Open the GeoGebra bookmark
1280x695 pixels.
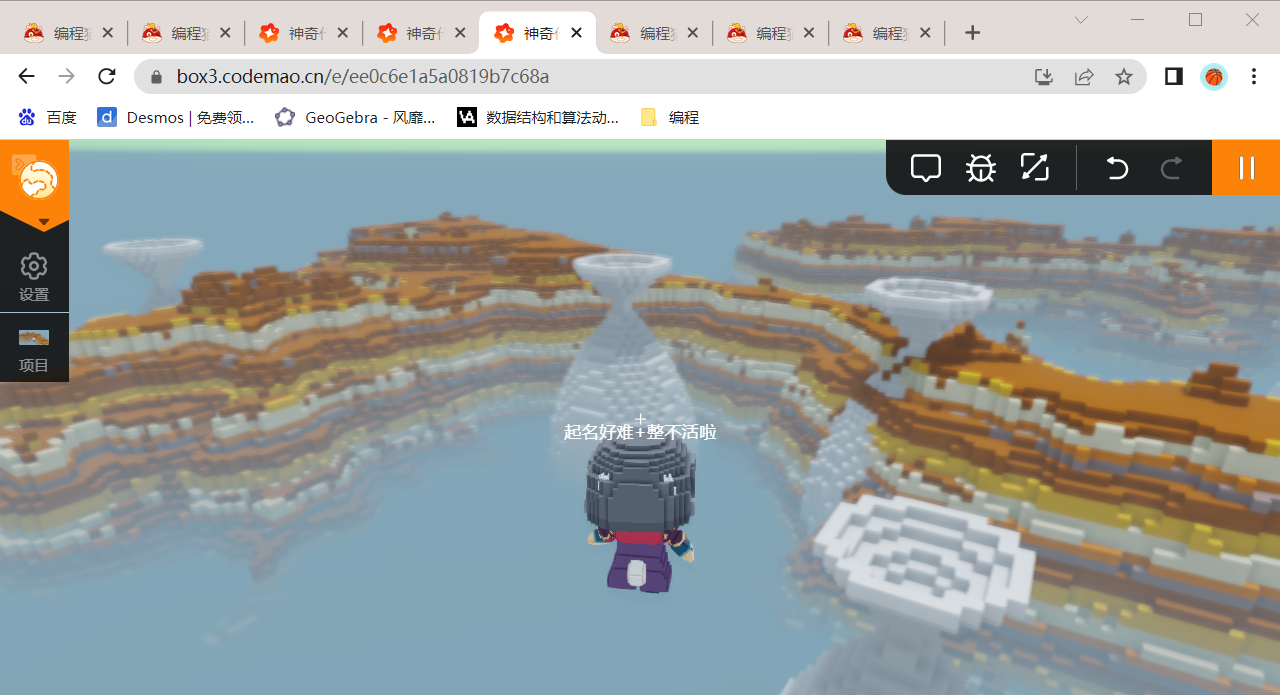(x=356, y=118)
